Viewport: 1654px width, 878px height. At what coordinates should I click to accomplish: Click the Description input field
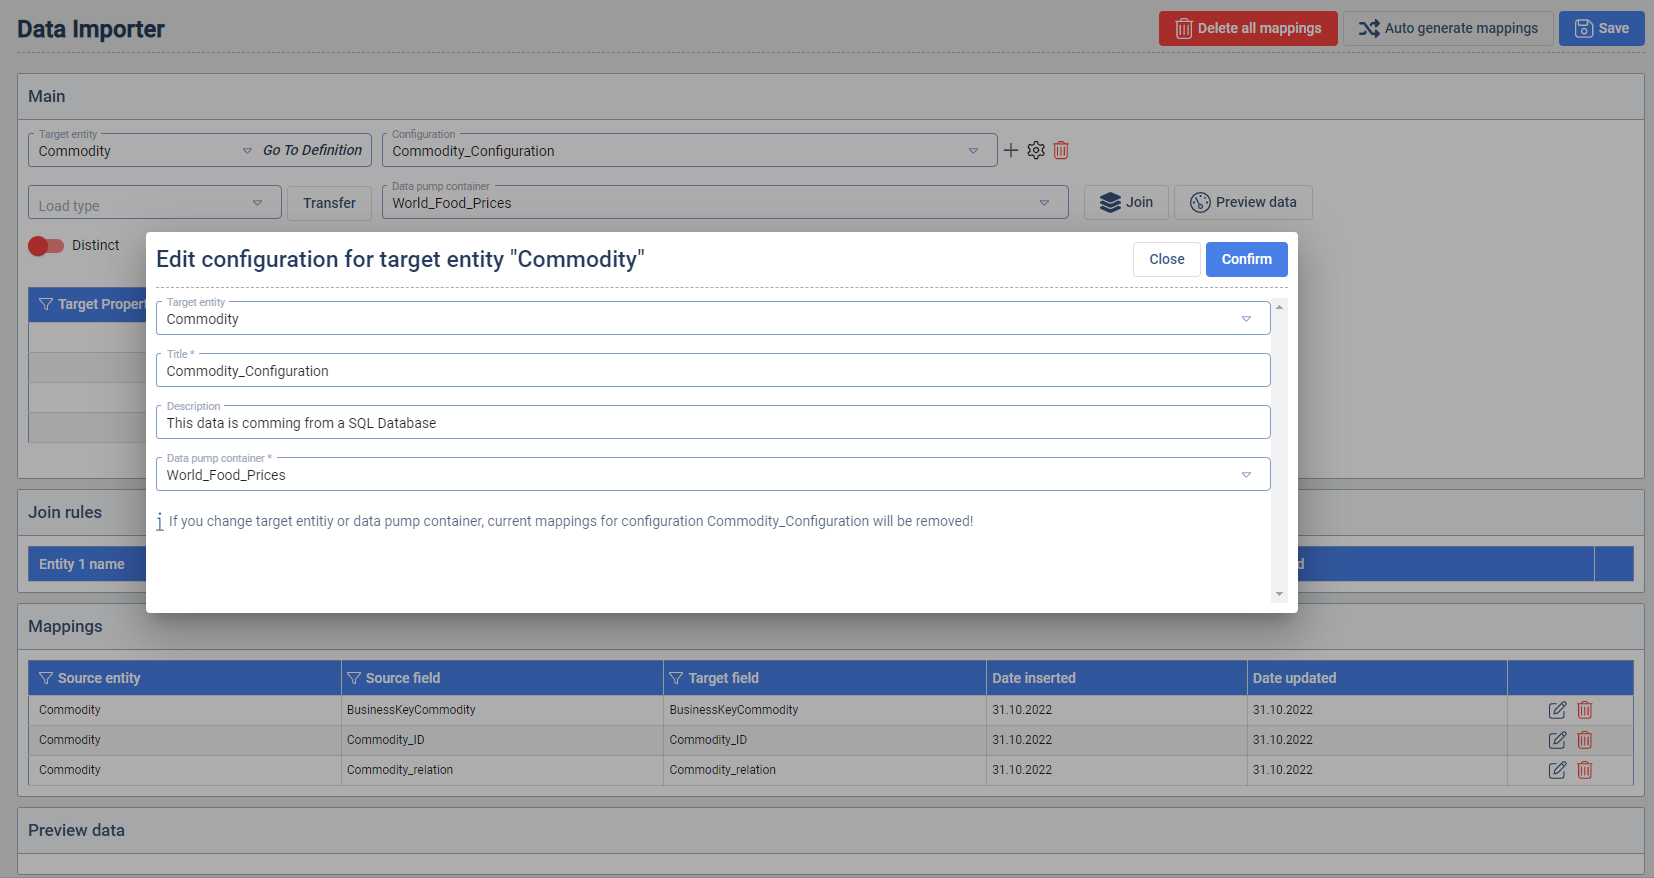tap(713, 423)
